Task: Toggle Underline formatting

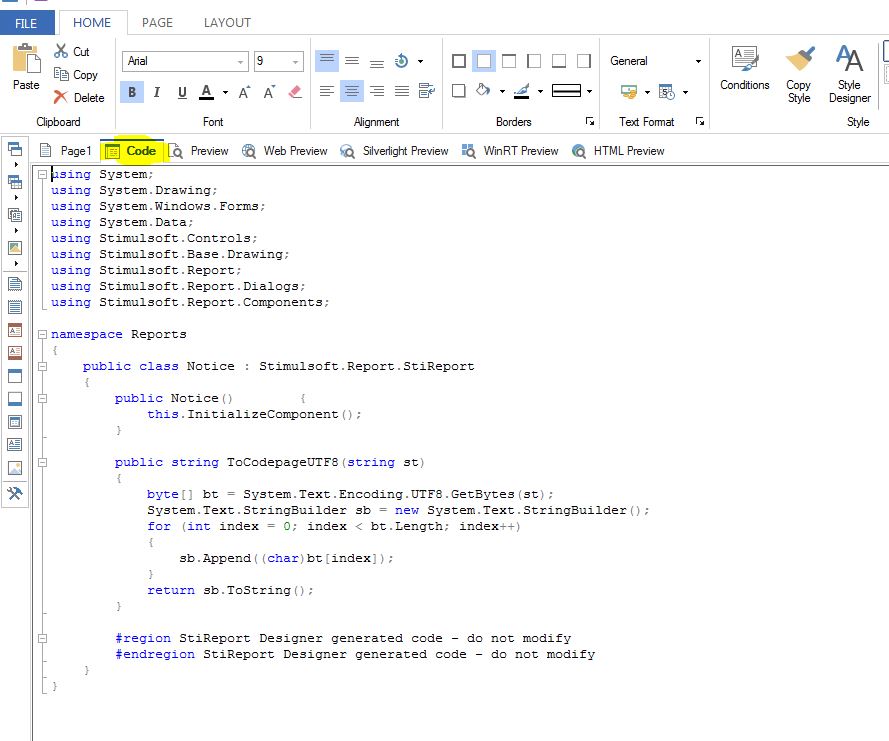Action: pos(182,92)
